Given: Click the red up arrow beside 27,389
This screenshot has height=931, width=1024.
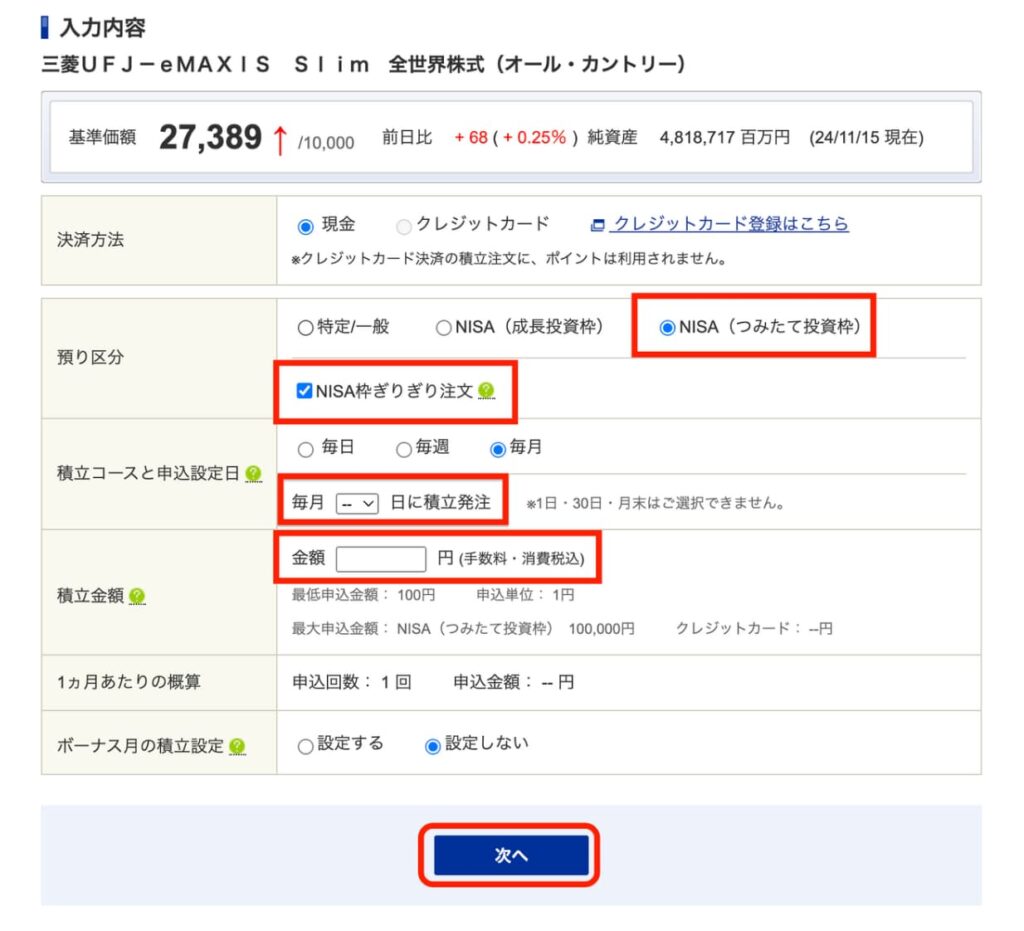Looking at the screenshot, I should click(280, 140).
